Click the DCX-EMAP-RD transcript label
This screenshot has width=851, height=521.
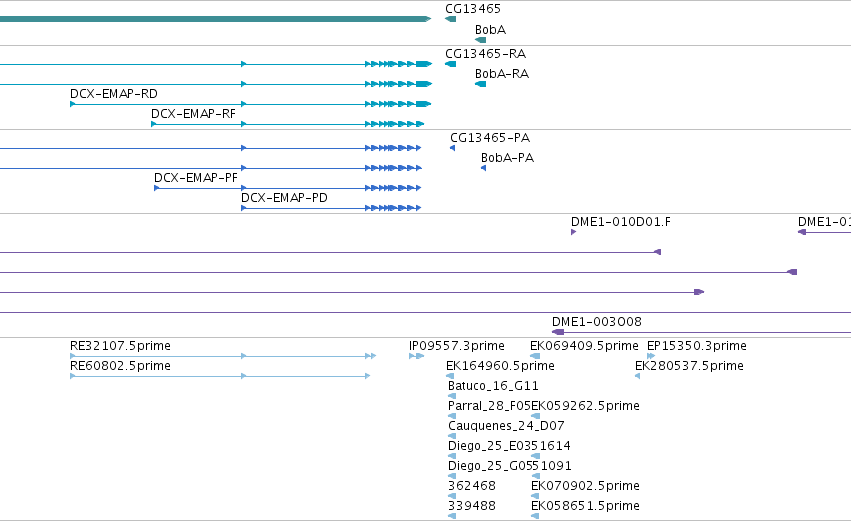[x=113, y=94]
